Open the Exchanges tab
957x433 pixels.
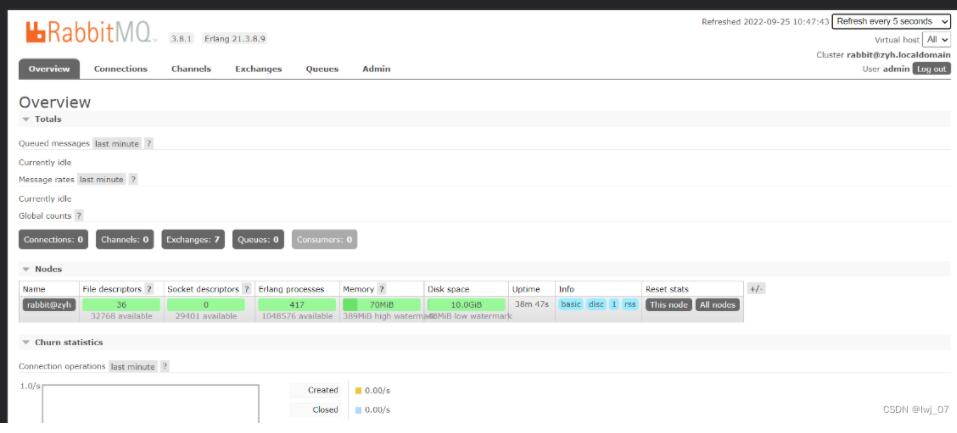(259, 69)
